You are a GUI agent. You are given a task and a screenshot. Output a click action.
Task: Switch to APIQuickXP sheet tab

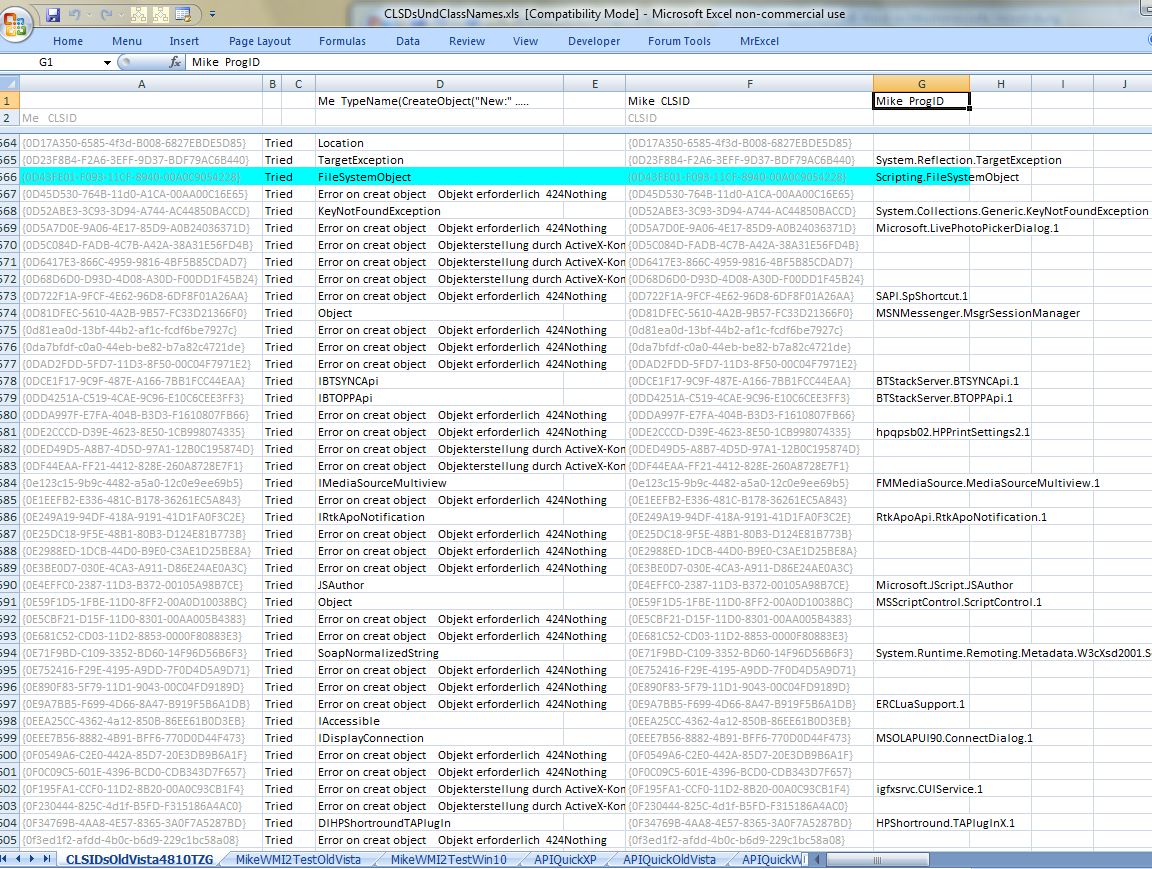(x=565, y=859)
